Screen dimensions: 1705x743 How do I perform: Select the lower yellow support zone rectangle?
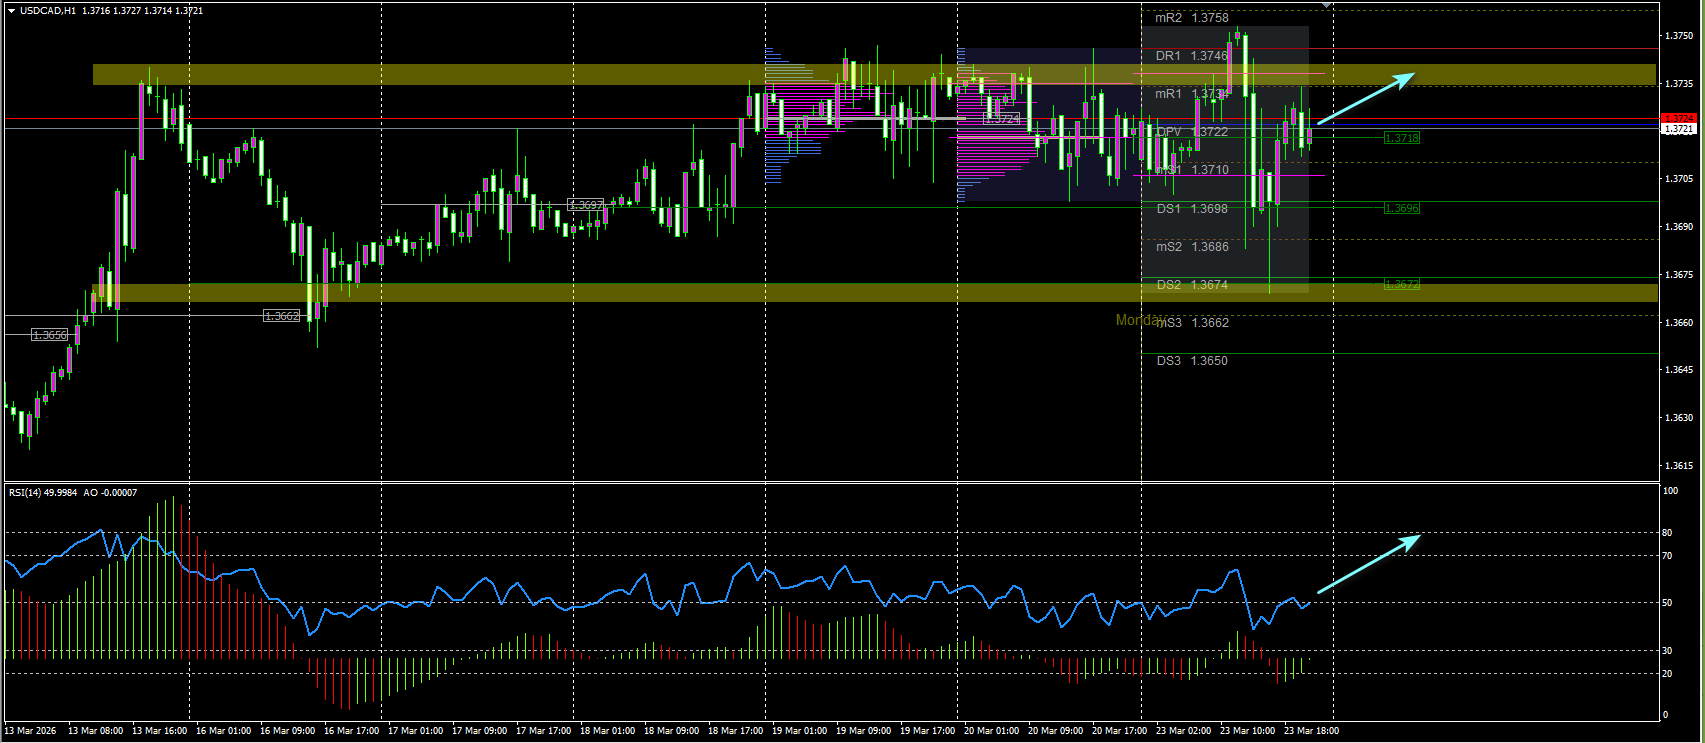pos(875,293)
